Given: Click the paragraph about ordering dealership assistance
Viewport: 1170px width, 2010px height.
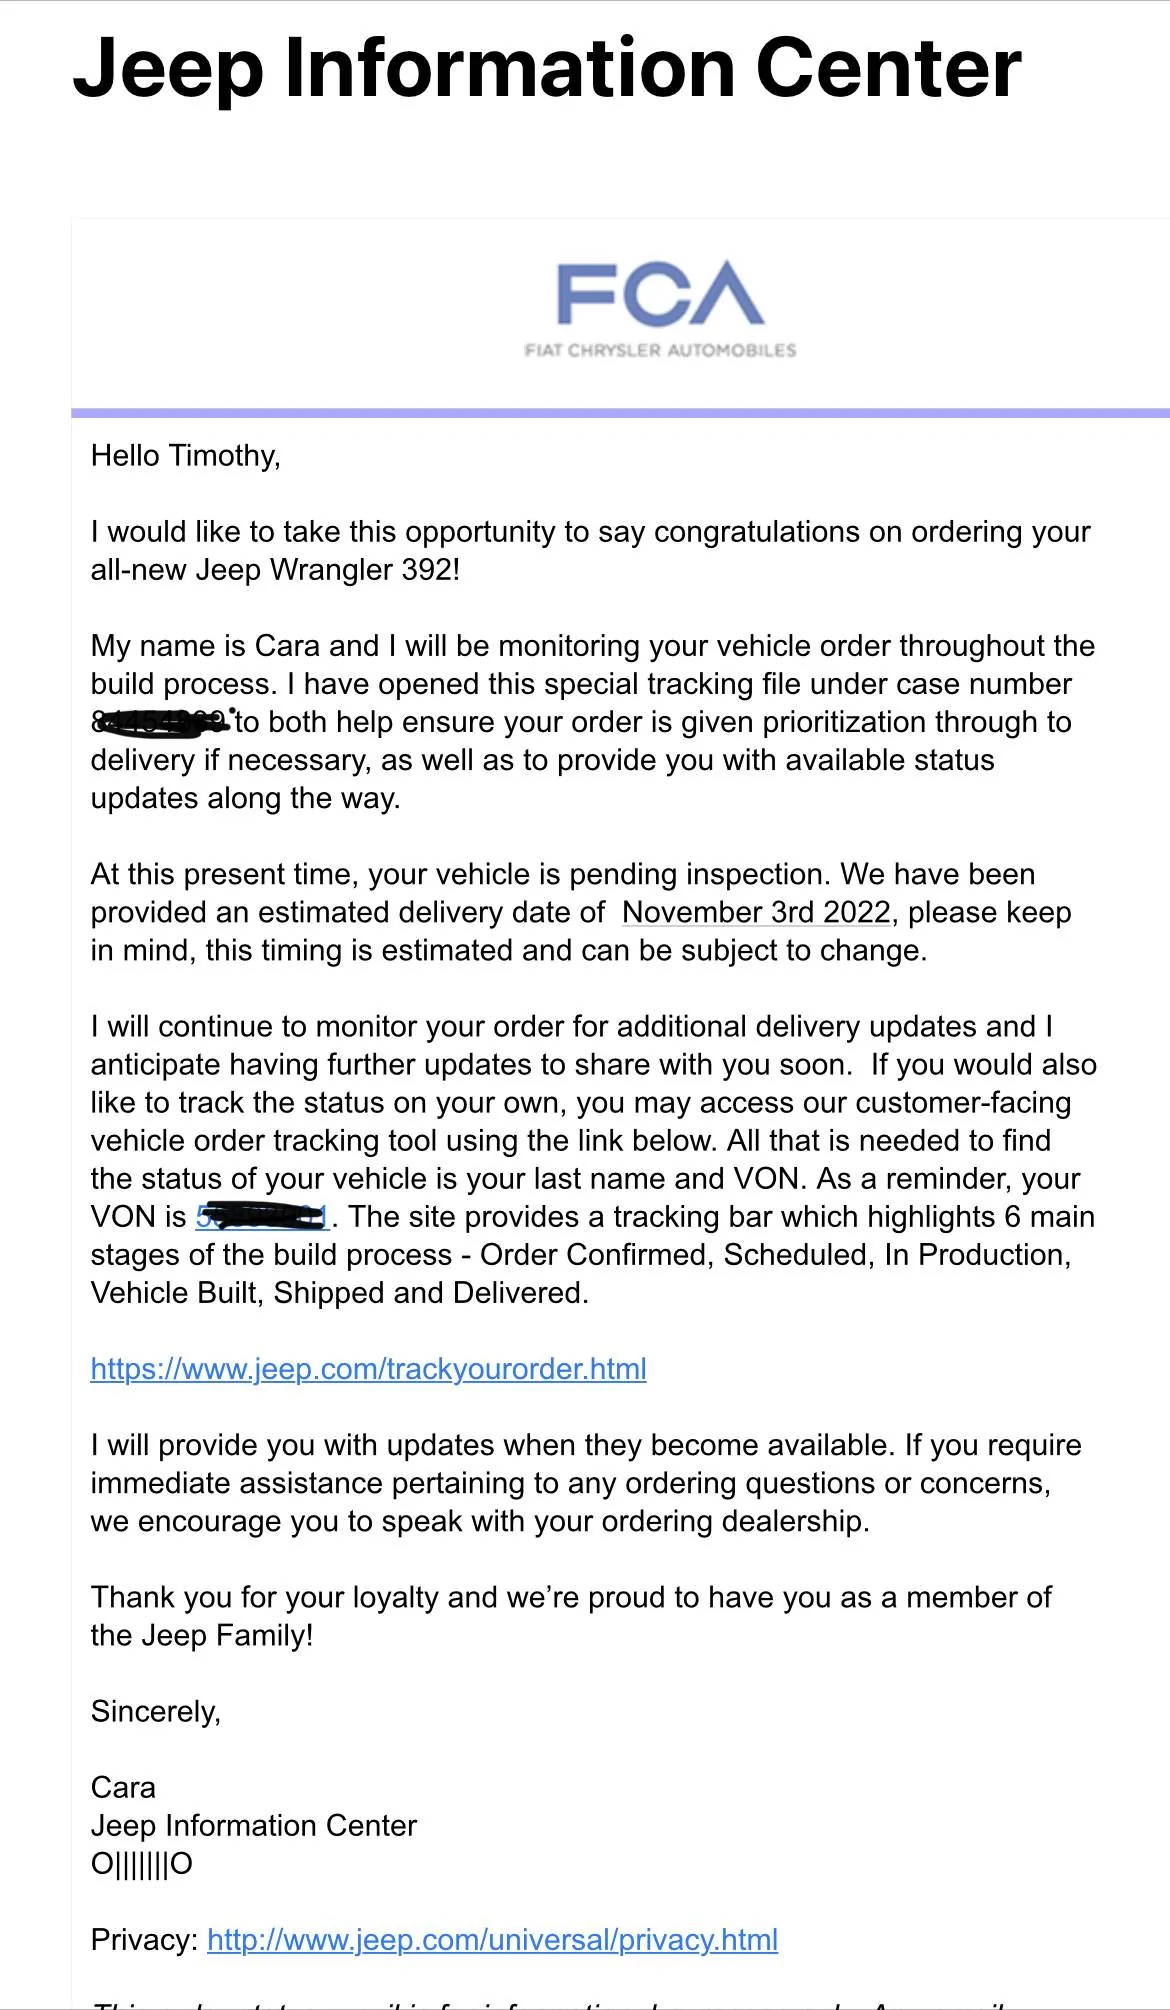Looking at the screenshot, I should [x=586, y=1483].
